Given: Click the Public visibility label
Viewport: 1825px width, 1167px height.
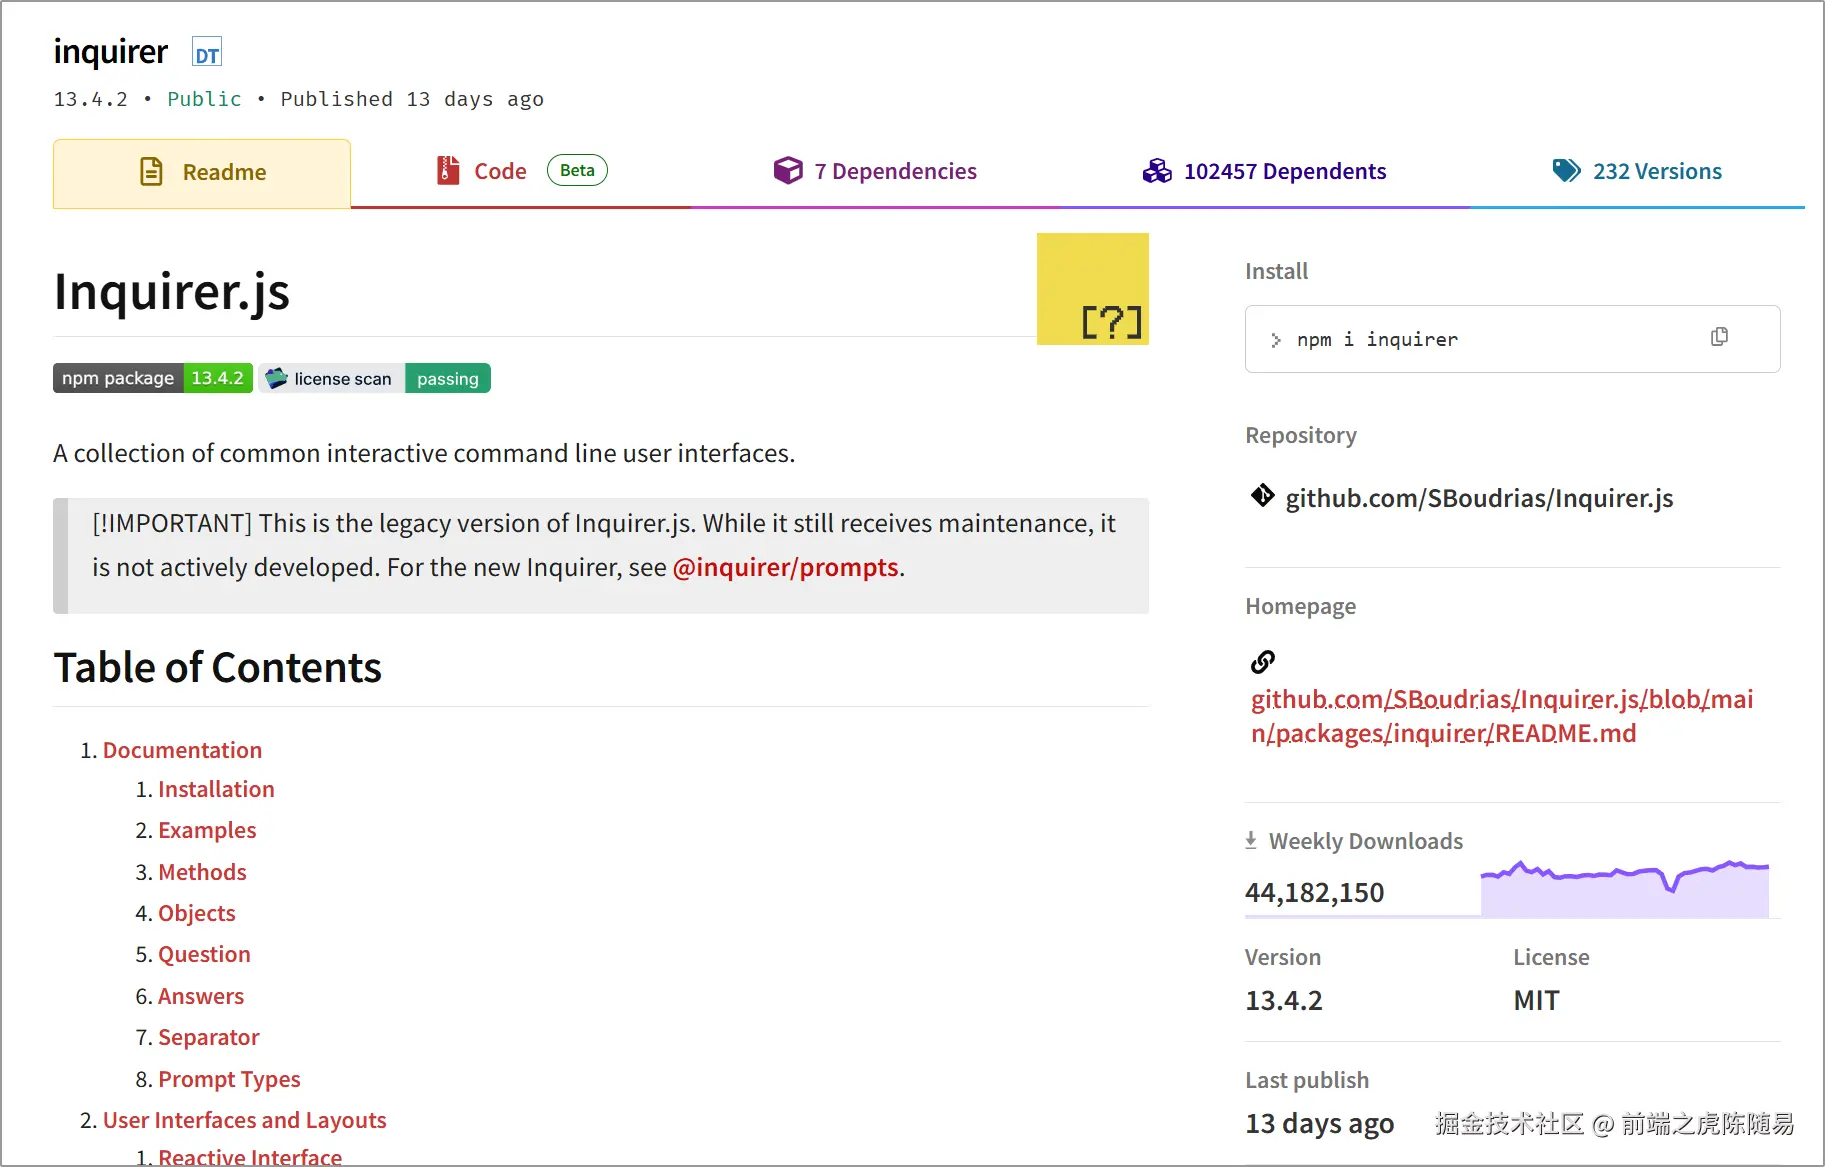Looking at the screenshot, I should [x=204, y=99].
